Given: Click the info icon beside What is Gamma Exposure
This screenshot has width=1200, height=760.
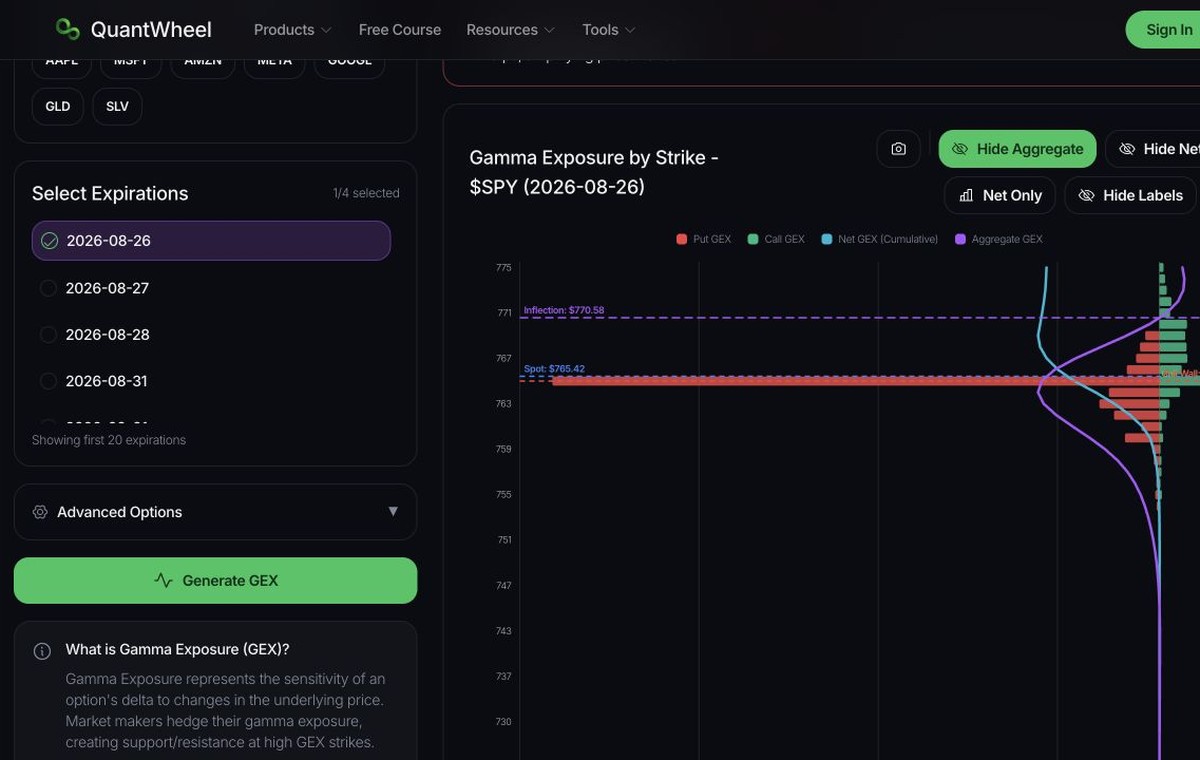Looking at the screenshot, I should pos(42,651).
